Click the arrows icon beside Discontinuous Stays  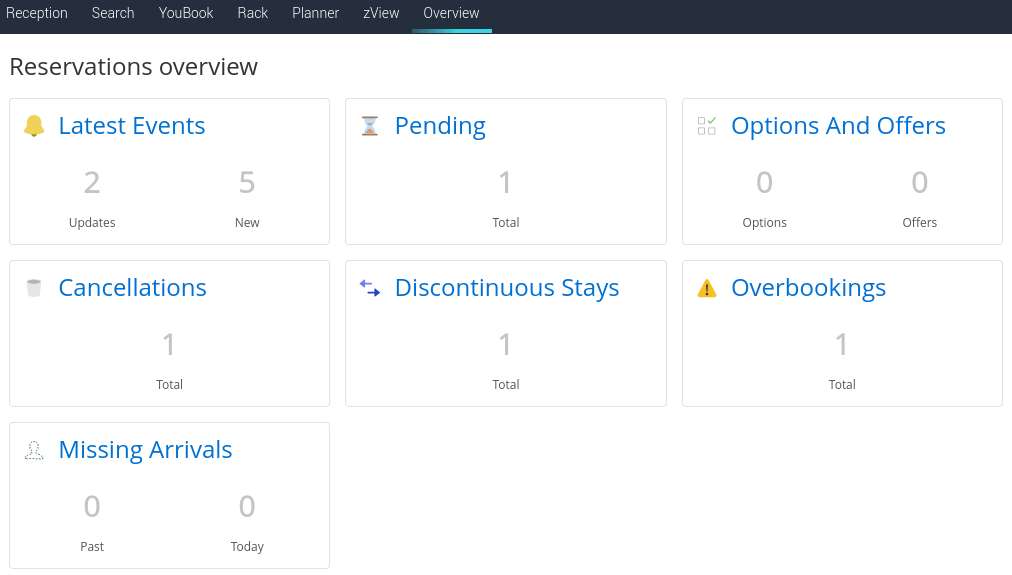tap(370, 288)
